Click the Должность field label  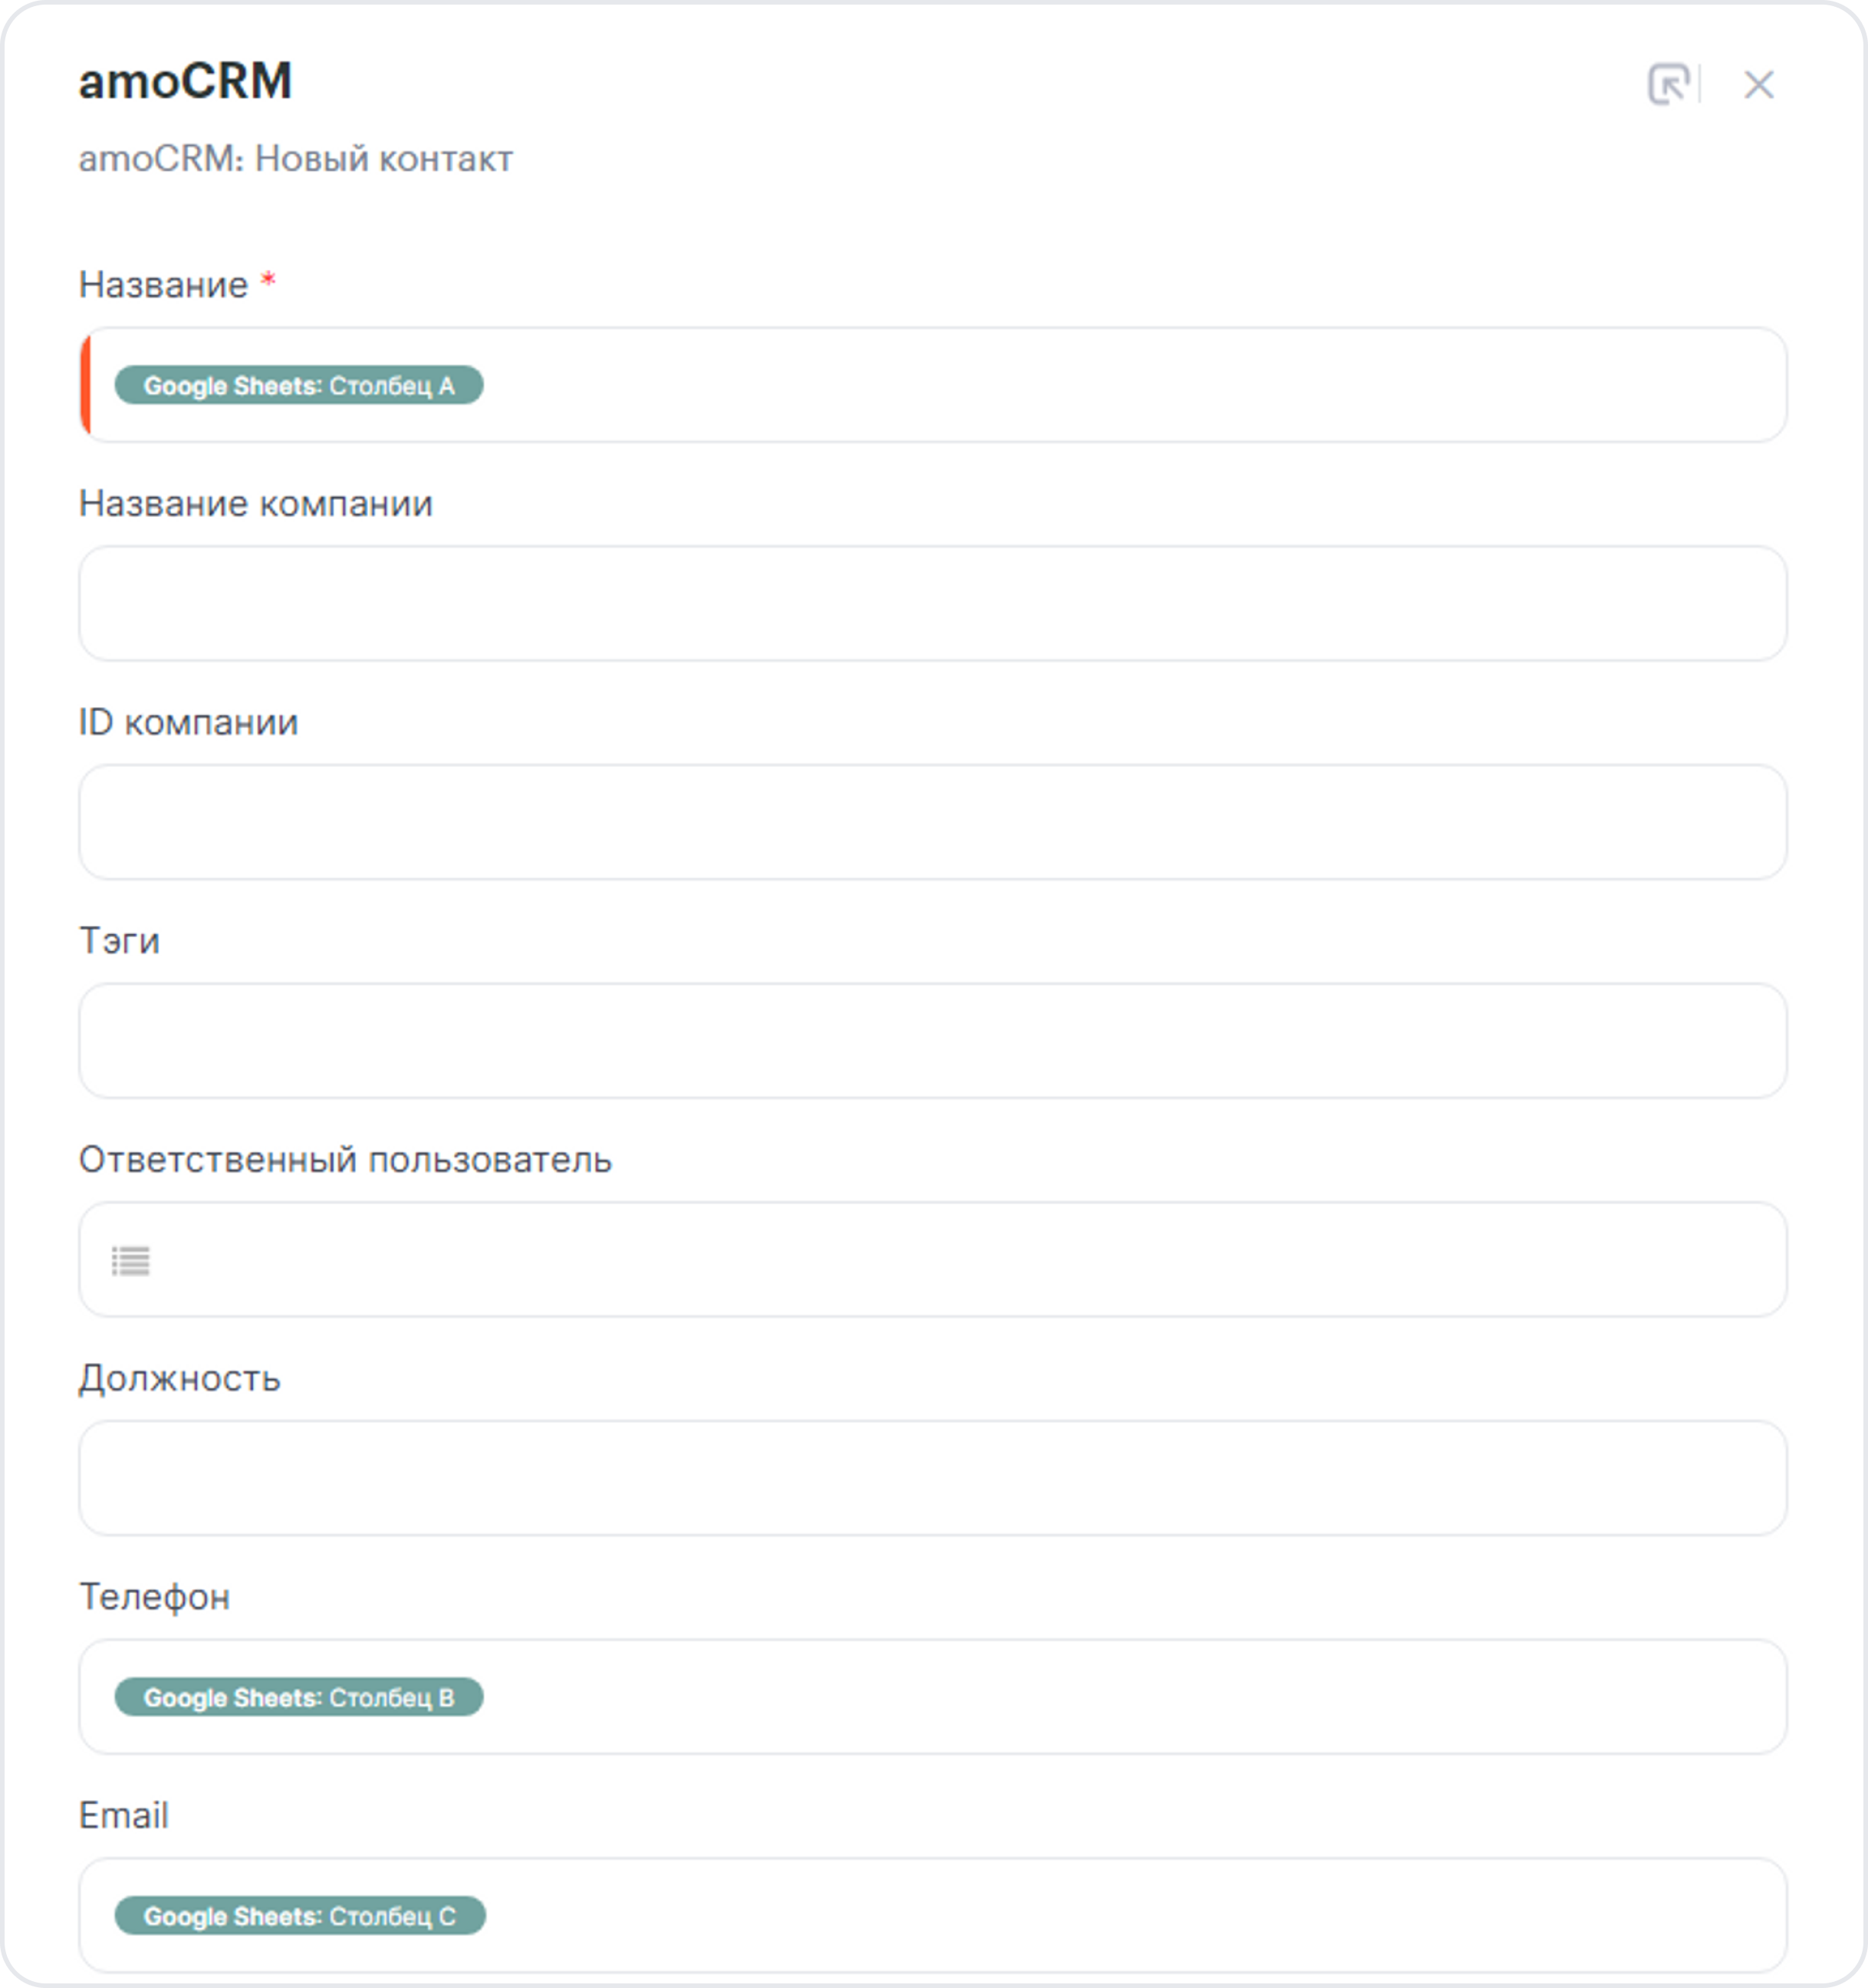pyautogui.click(x=180, y=1379)
